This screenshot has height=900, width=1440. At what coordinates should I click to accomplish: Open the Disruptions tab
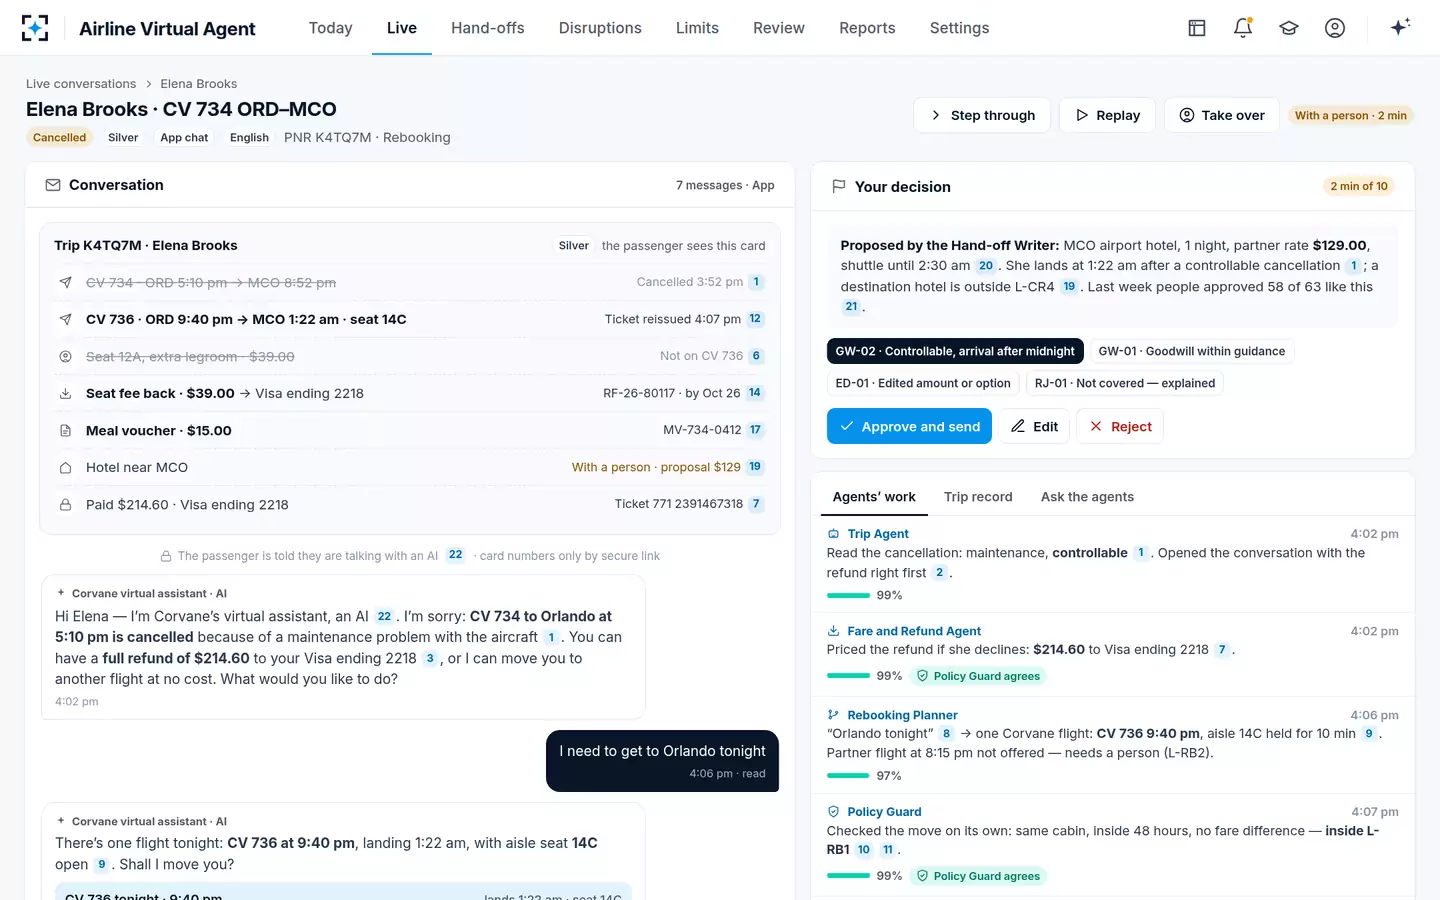click(x=600, y=28)
